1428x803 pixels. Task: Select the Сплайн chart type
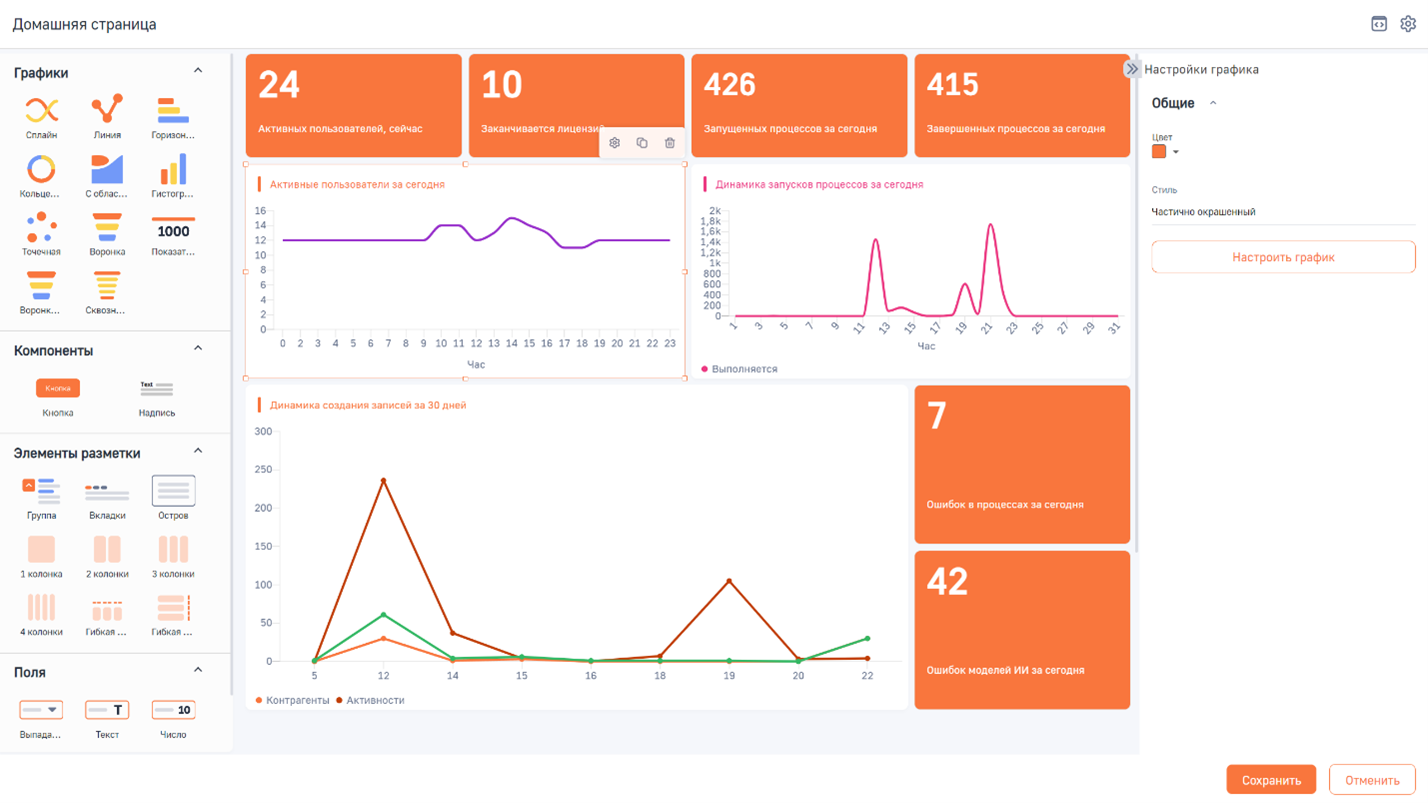(41, 117)
